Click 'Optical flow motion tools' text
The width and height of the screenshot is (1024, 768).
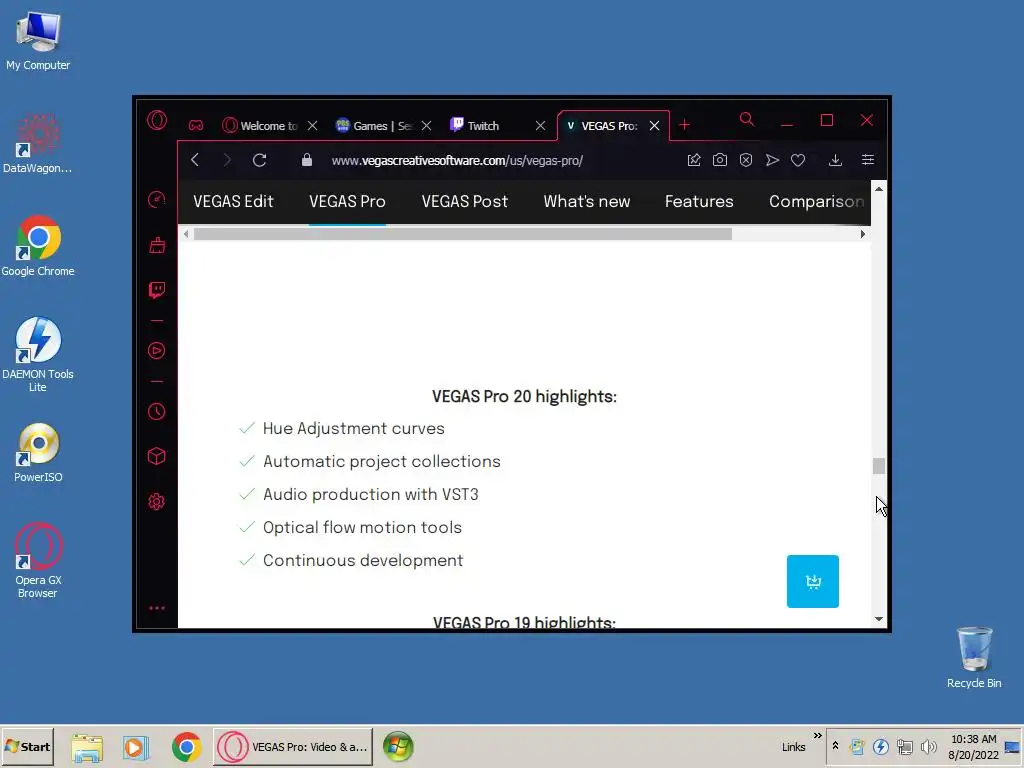tap(362, 527)
